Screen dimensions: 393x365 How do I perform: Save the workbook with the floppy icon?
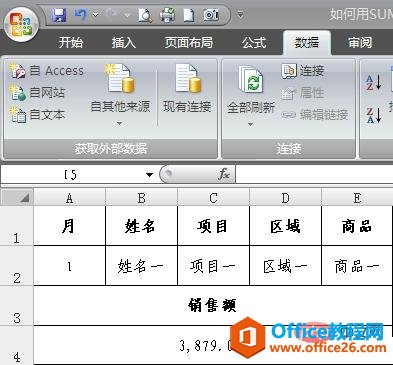[59, 15]
